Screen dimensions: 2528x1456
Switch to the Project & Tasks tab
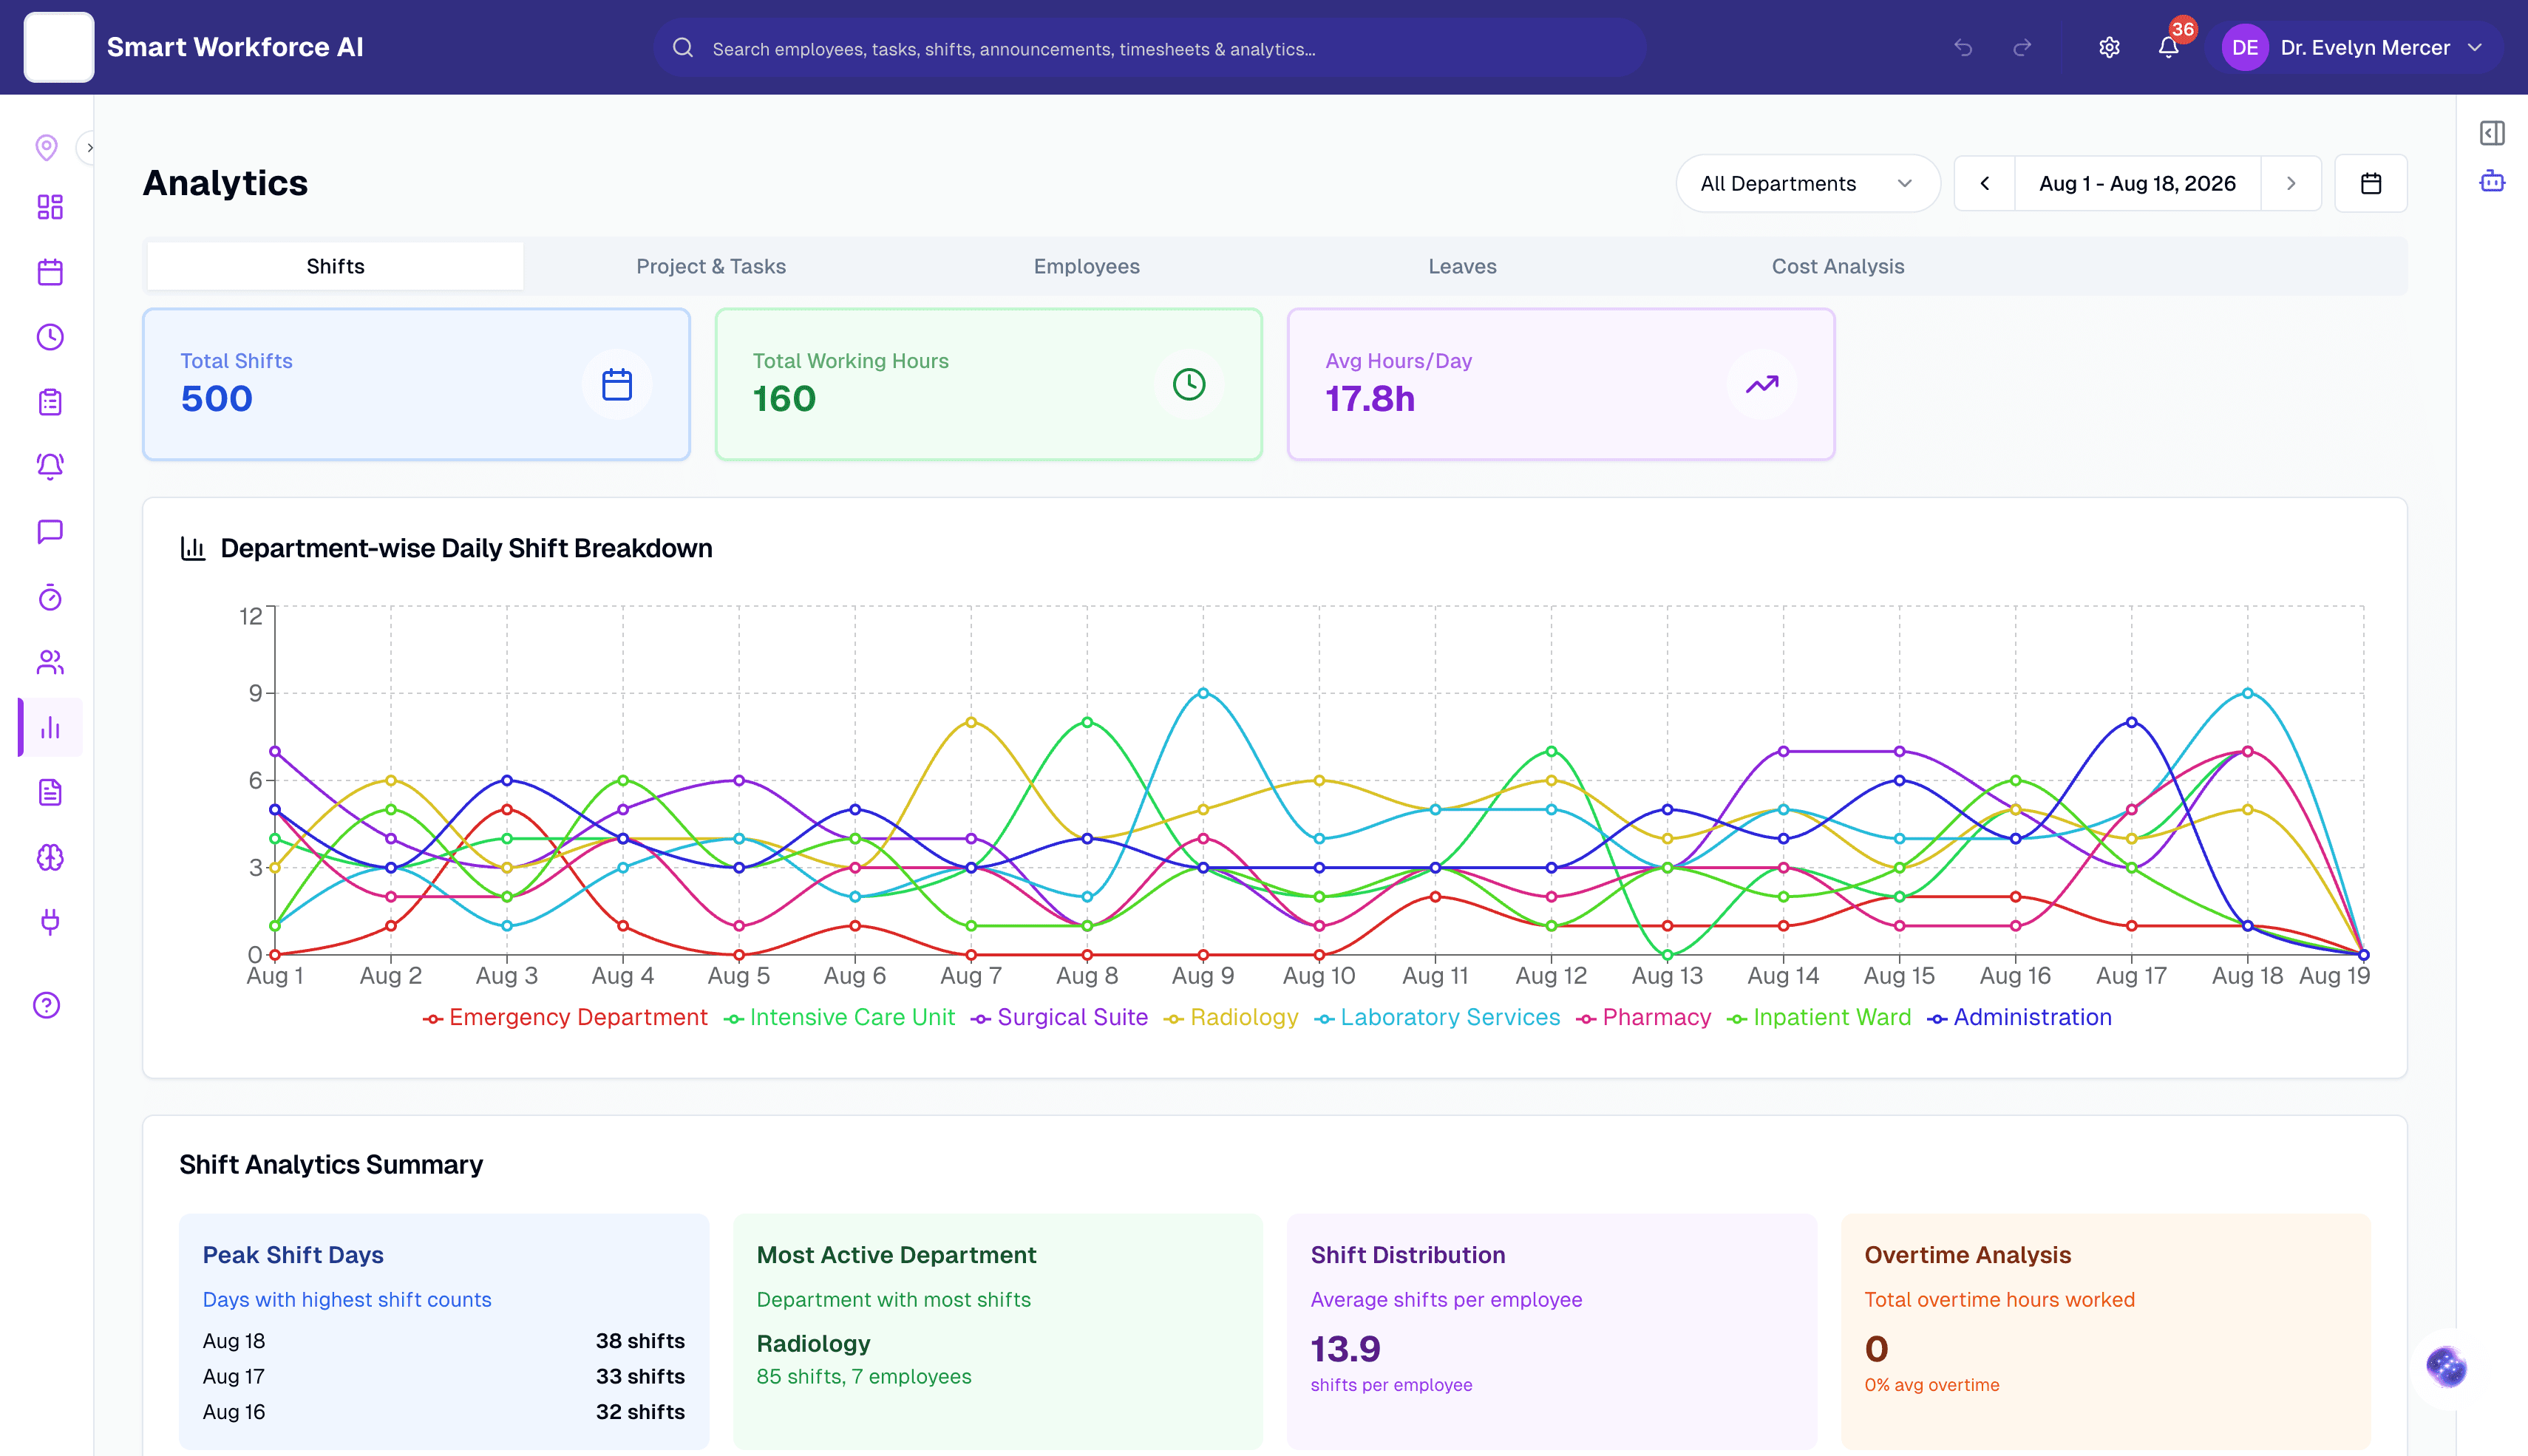711,266
